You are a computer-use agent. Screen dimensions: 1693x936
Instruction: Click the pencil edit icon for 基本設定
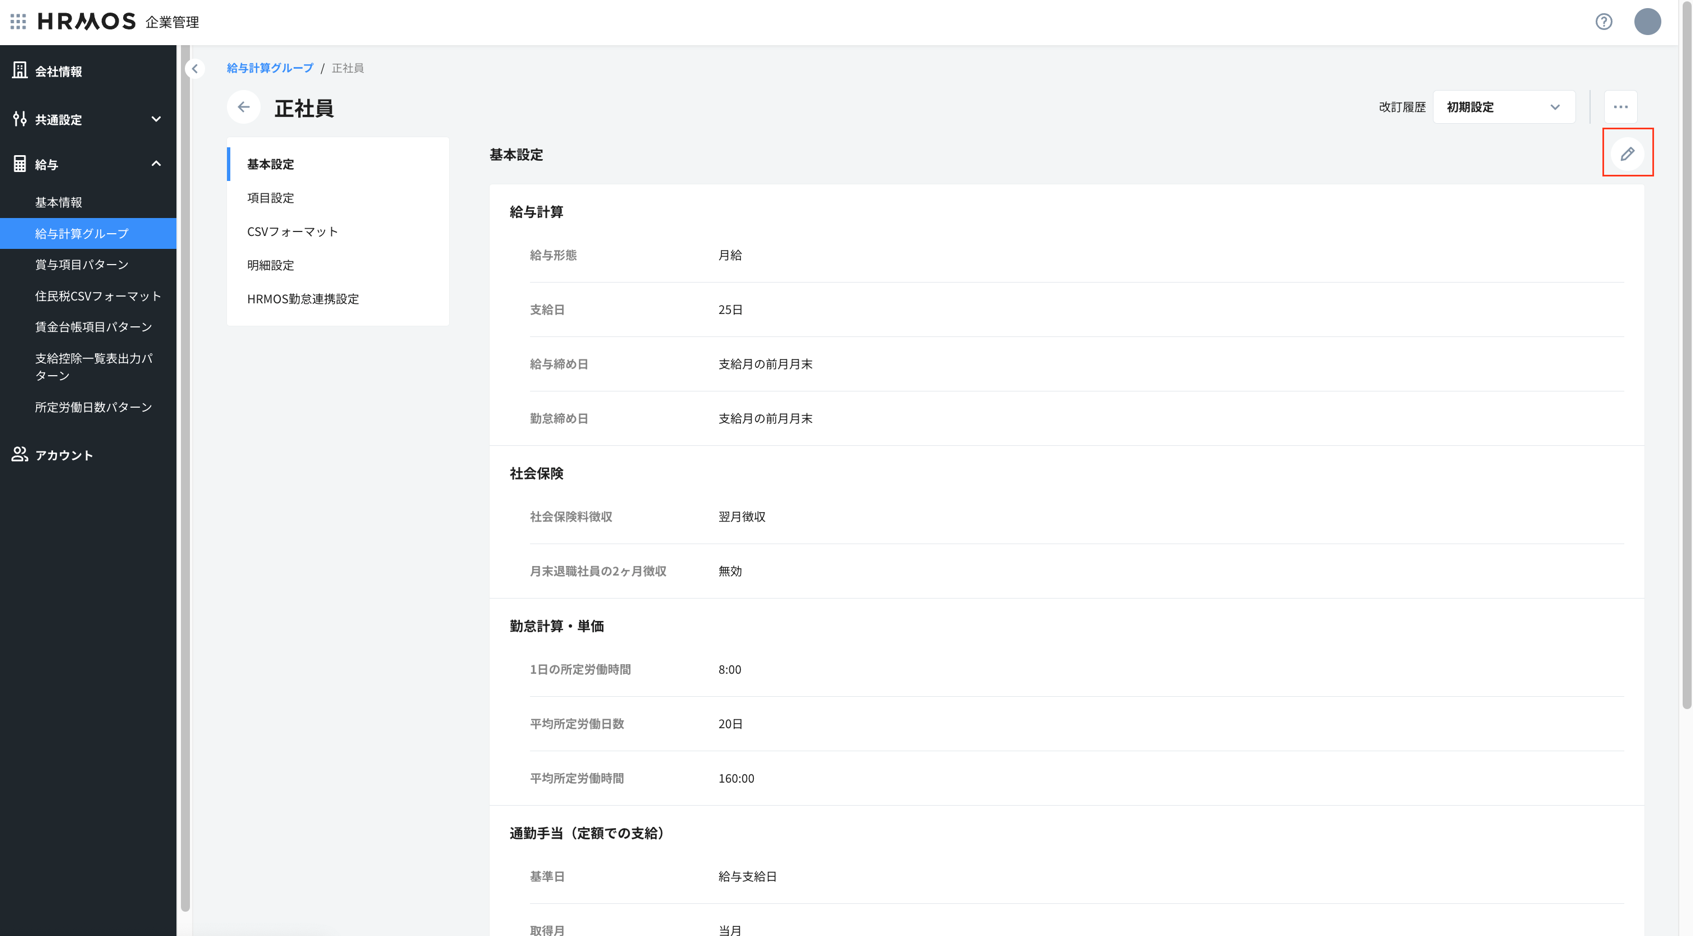pyautogui.click(x=1627, y=154)
